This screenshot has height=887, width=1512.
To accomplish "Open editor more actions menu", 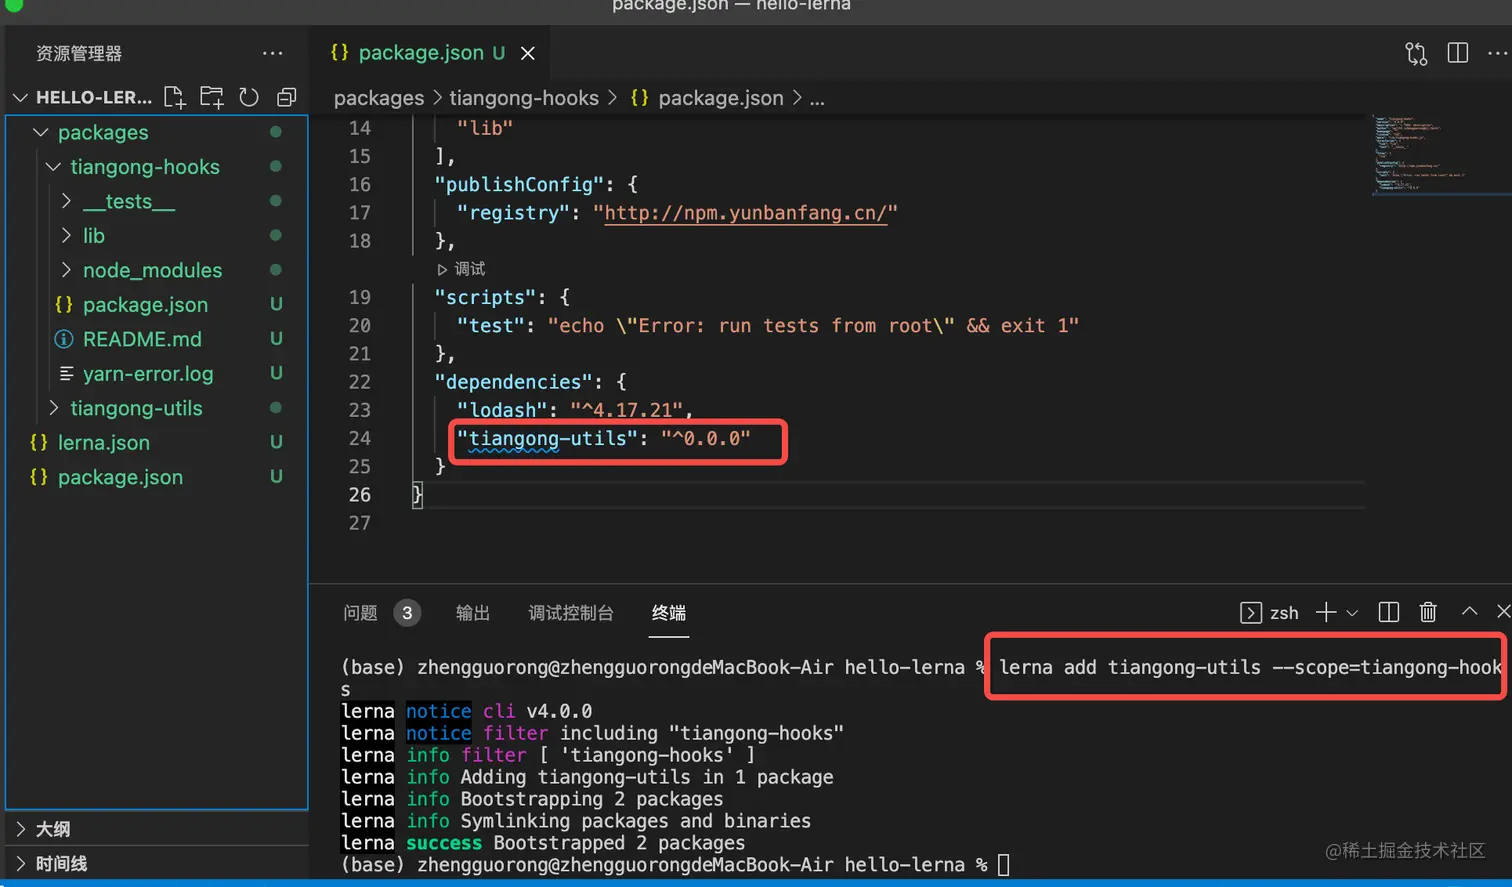I will pos(1498,53).
